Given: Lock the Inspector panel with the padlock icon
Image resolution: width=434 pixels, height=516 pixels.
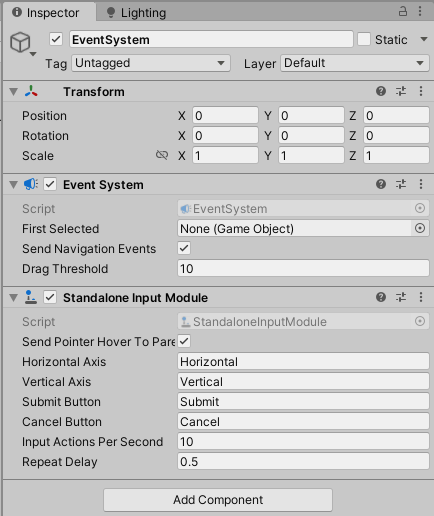Looking at the screenshot, I should [x=403, y=12].
